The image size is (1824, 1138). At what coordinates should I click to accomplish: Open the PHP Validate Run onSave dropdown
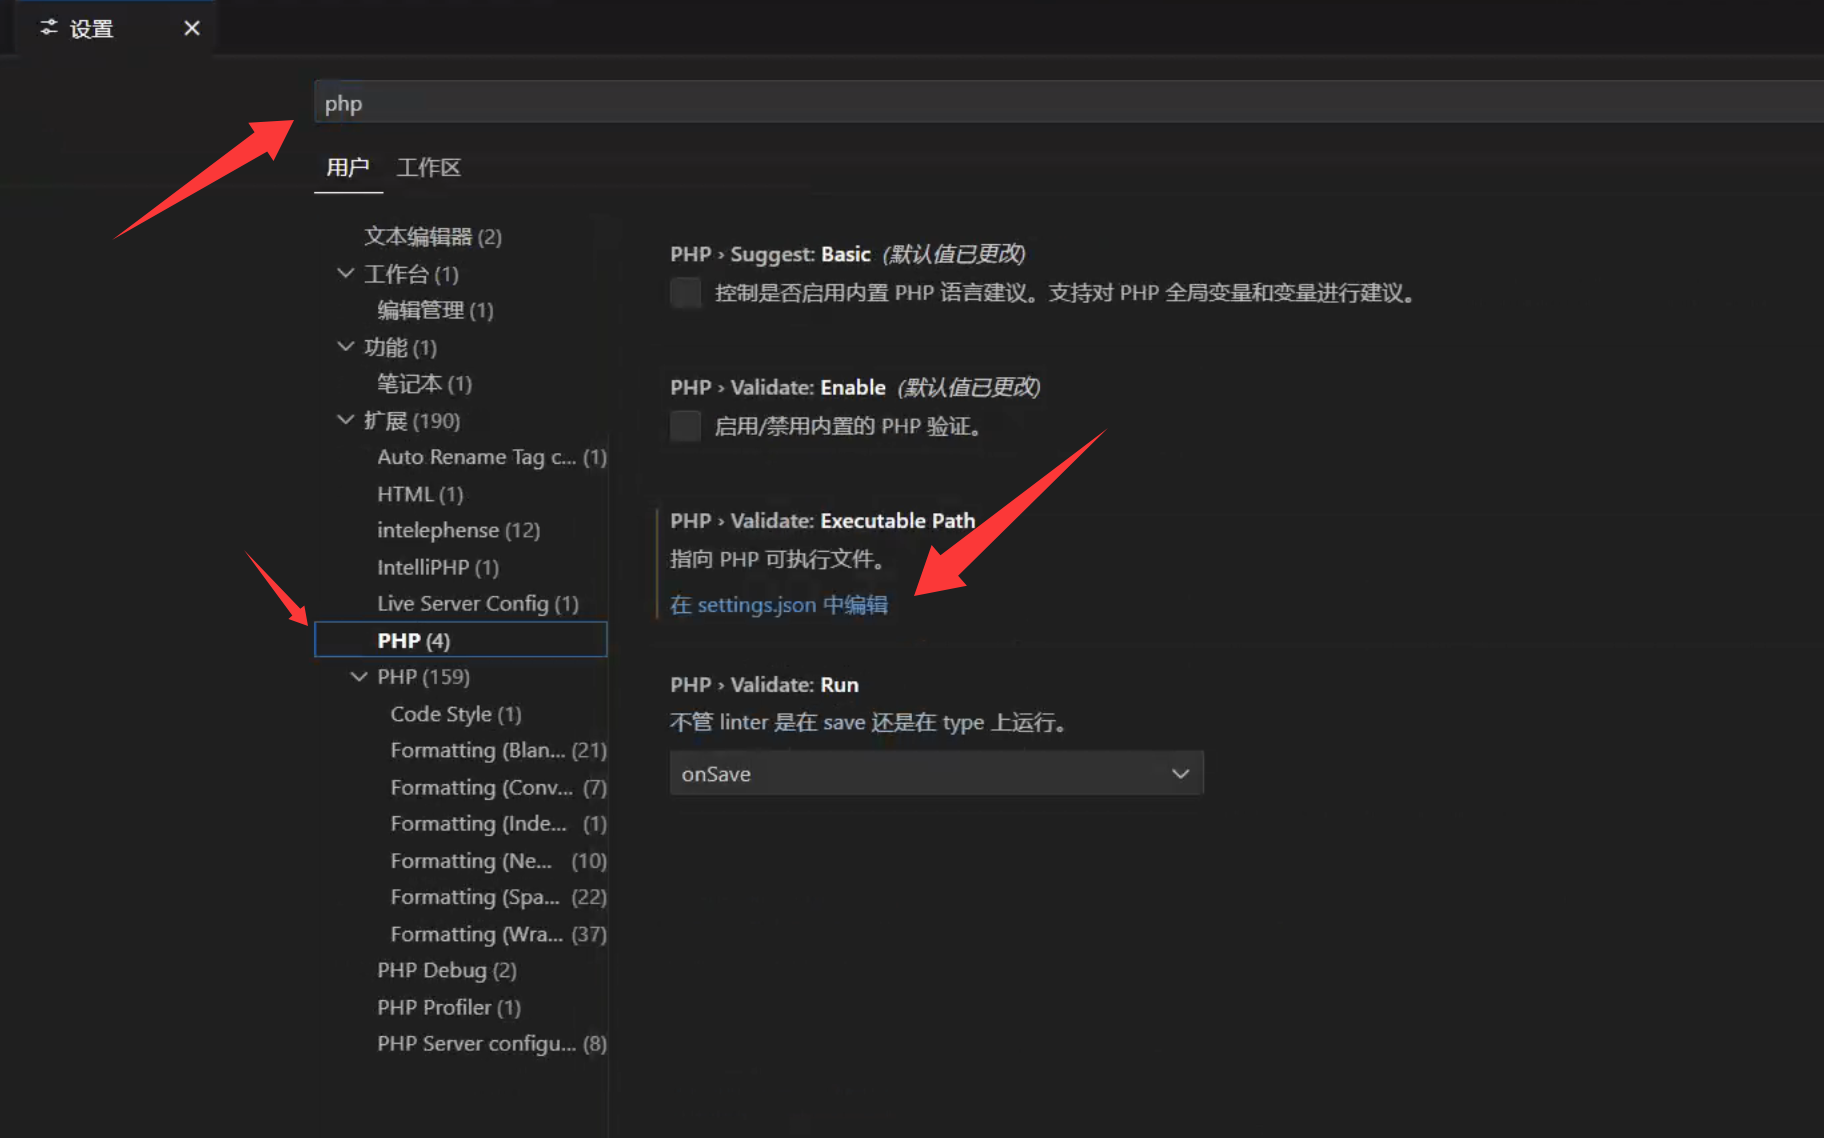click(936, 774)
